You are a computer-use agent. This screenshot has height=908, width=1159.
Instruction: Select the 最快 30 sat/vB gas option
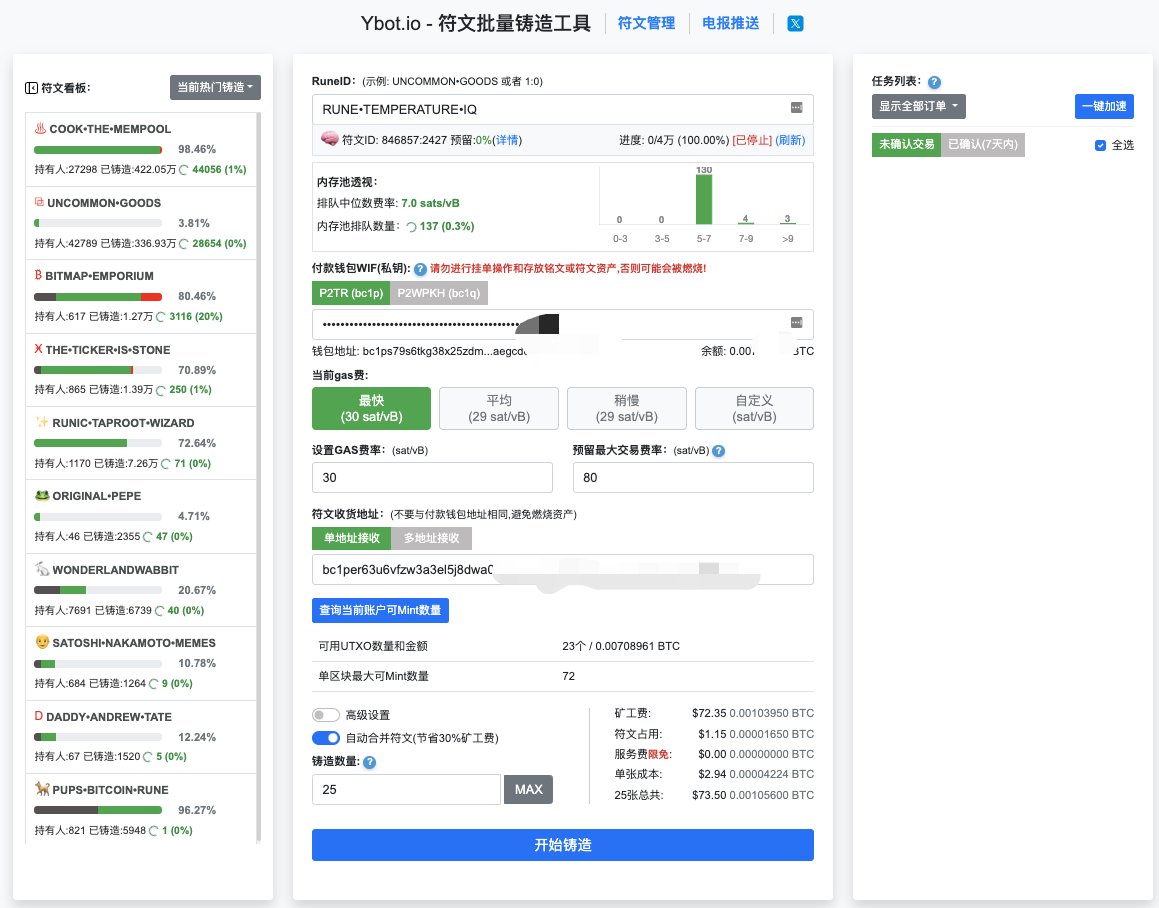pyautogui.click(x=371, y=408)
